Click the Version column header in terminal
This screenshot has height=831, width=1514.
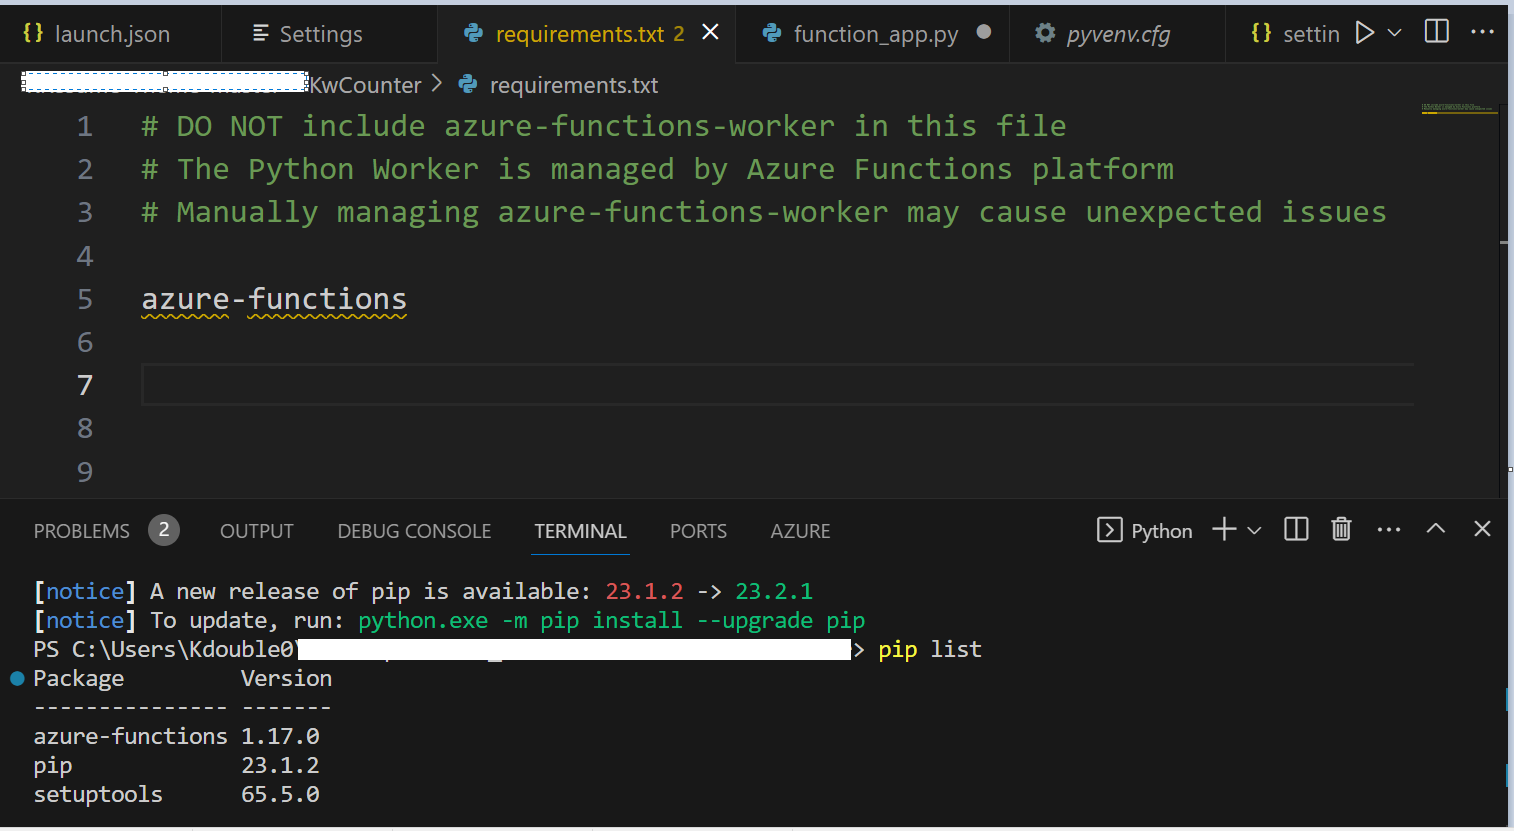[x=286, y=679]
